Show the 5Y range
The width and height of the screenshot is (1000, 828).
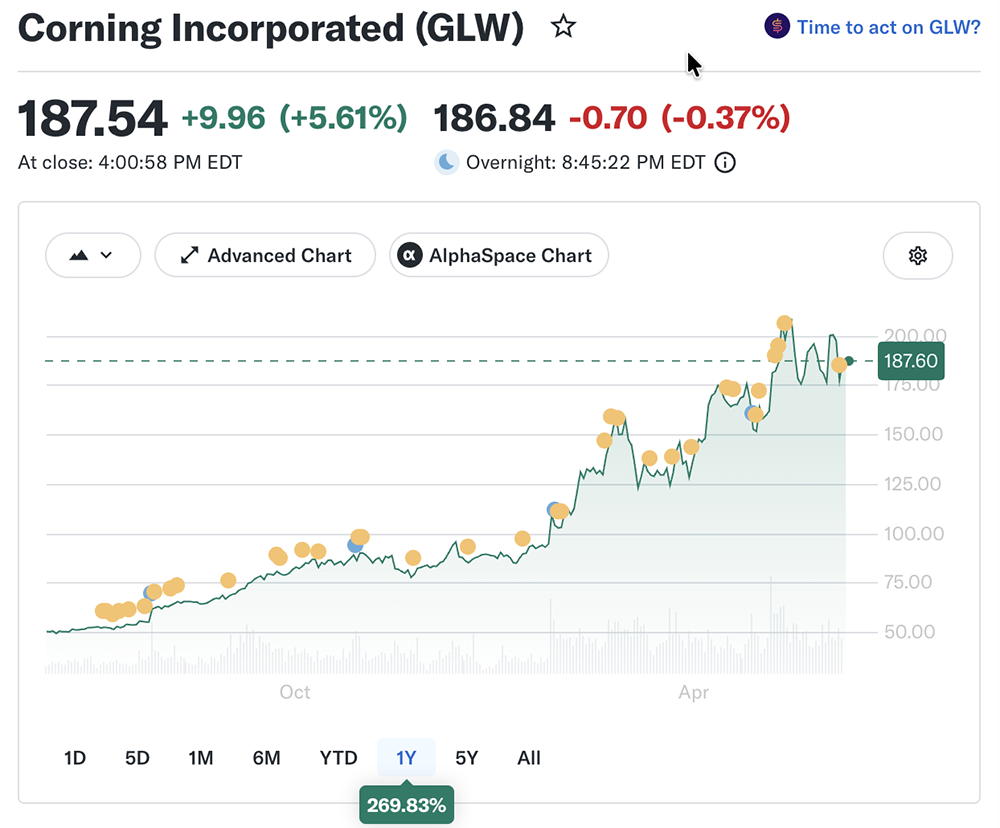[x=466, y=758]
